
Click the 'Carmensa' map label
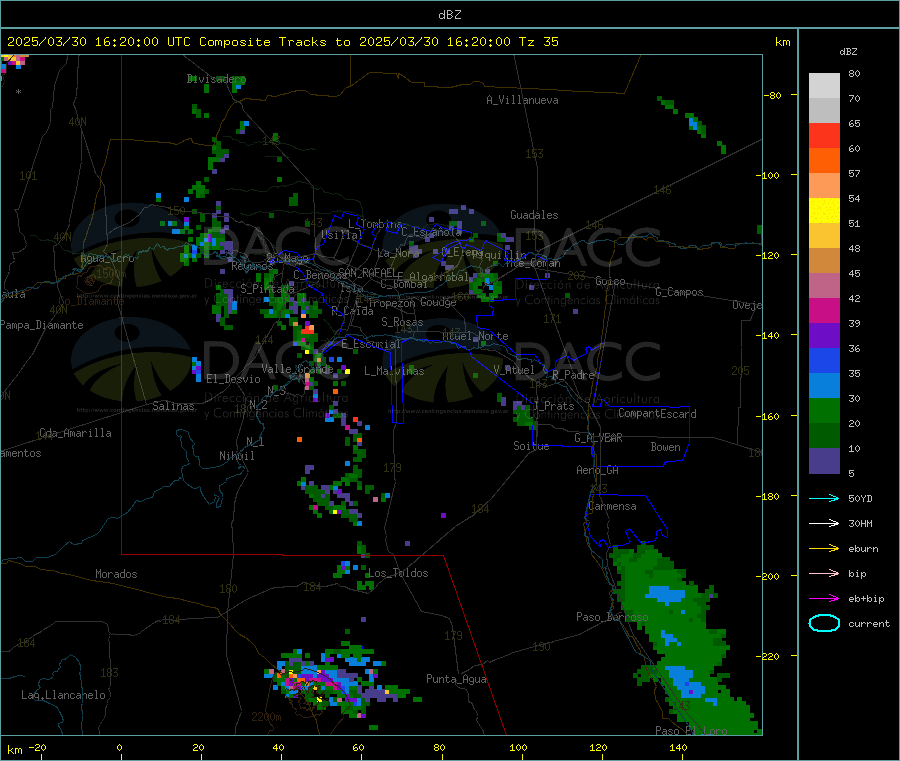(x=612, y=506)
